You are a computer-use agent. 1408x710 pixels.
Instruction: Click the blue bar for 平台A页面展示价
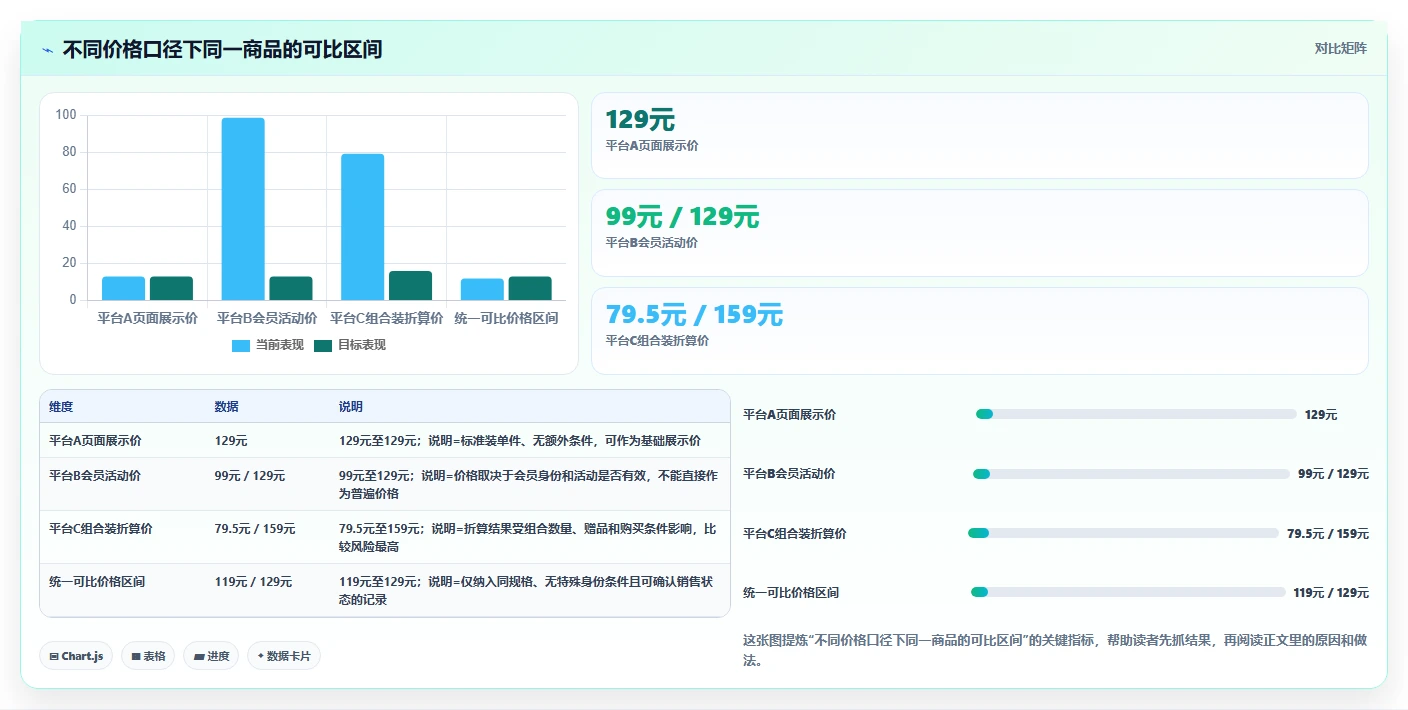(123, 288)
